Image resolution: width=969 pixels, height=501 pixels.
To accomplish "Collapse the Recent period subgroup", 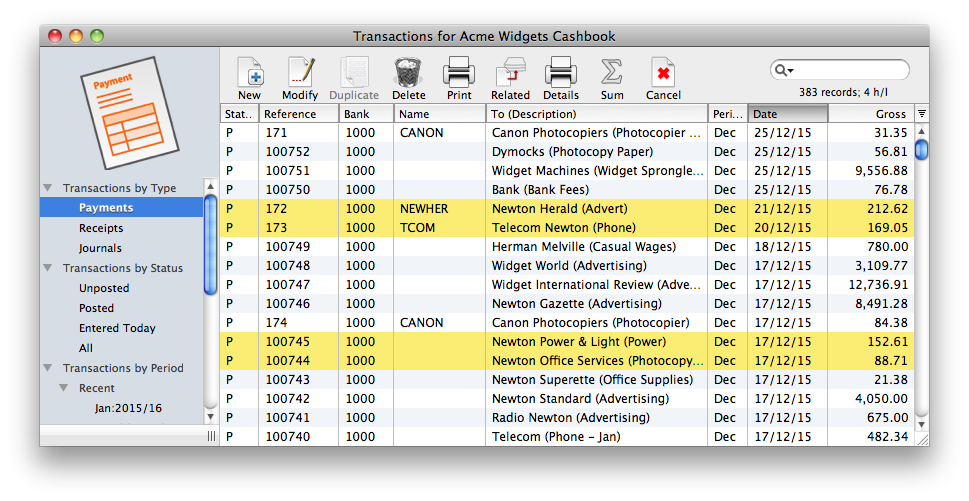I will [64, 388].
